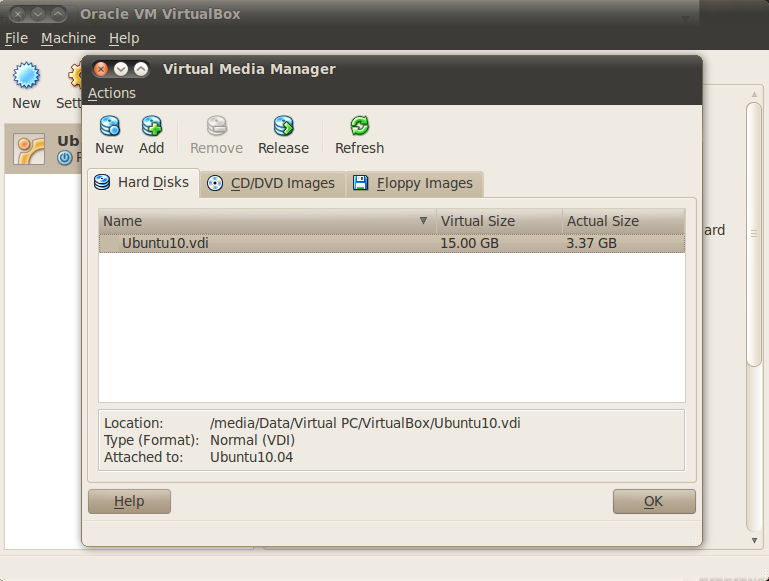Click the OK button
The image size is (769, 581).
click(x=654, y=501)
